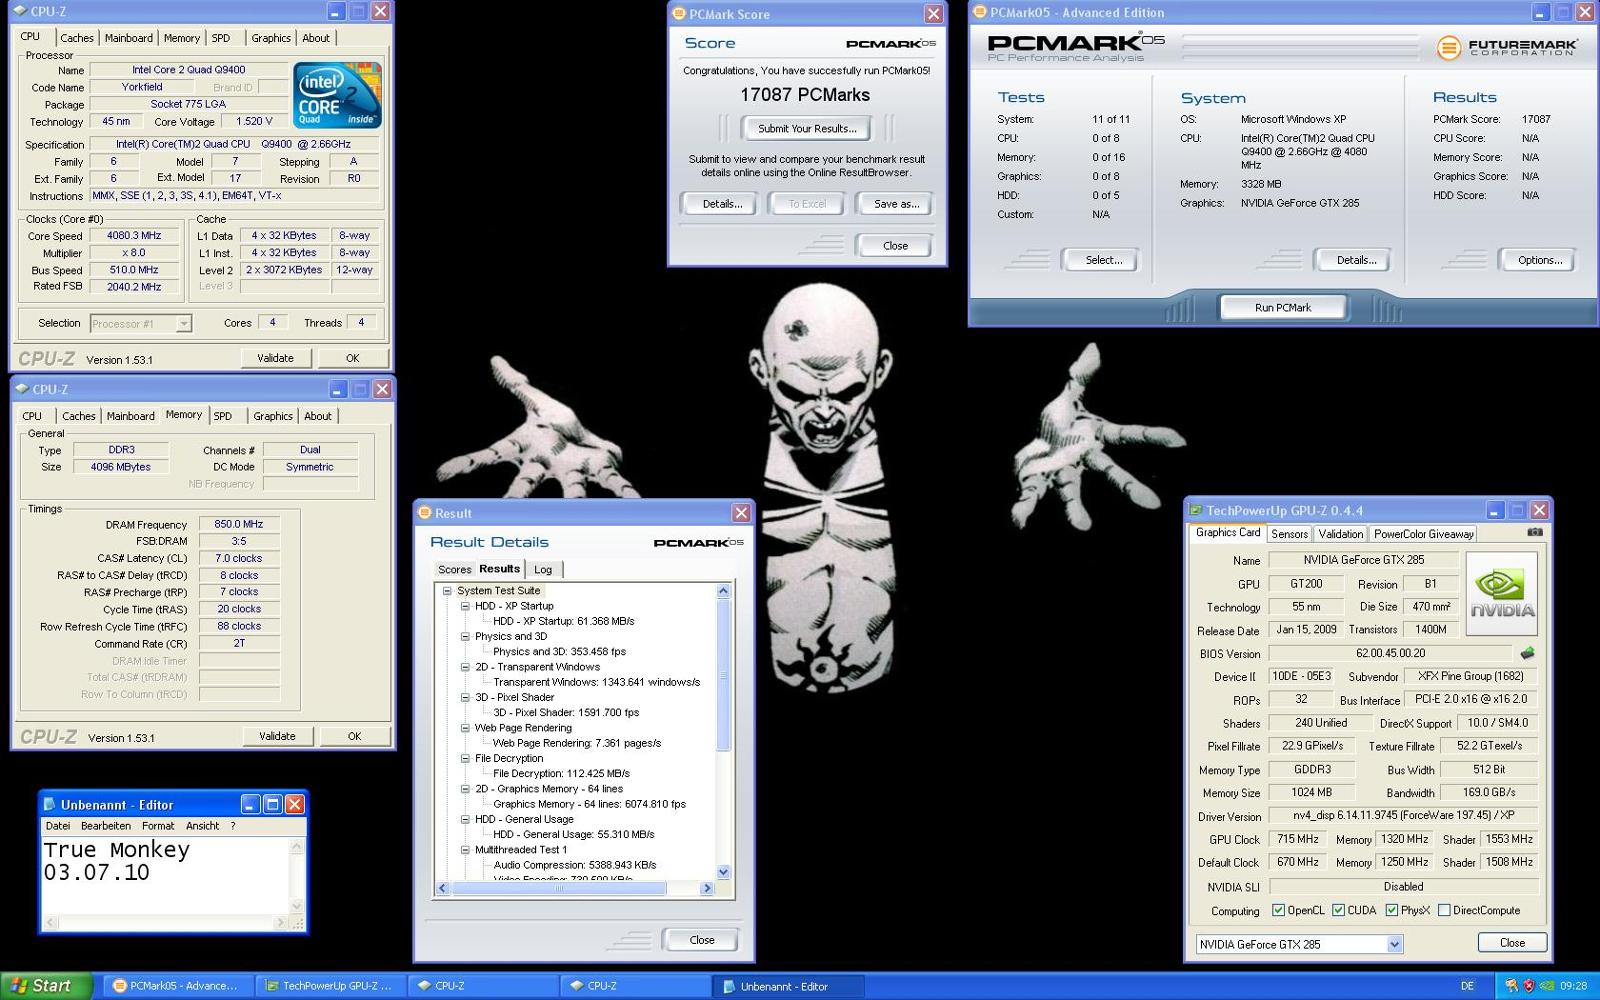Click the Windows Messenger tray icon

click(x=1511, y=986)
